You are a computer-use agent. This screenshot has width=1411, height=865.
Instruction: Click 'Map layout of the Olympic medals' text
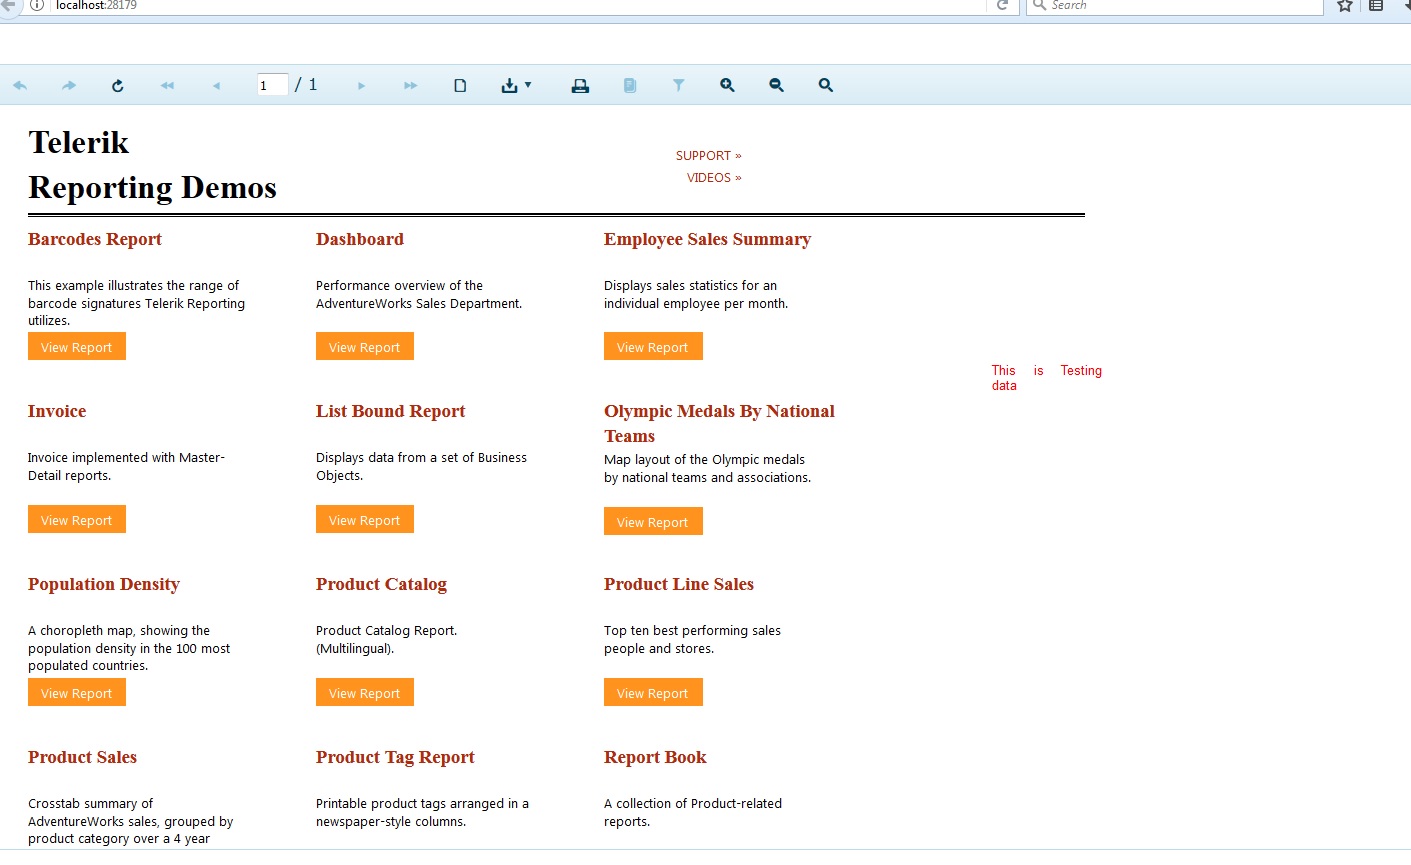click(x=707, y=469)
